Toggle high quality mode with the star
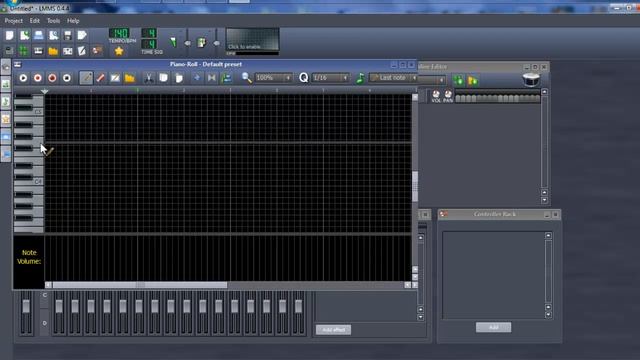Screen dimensions: 640x360 pos(119,51)
